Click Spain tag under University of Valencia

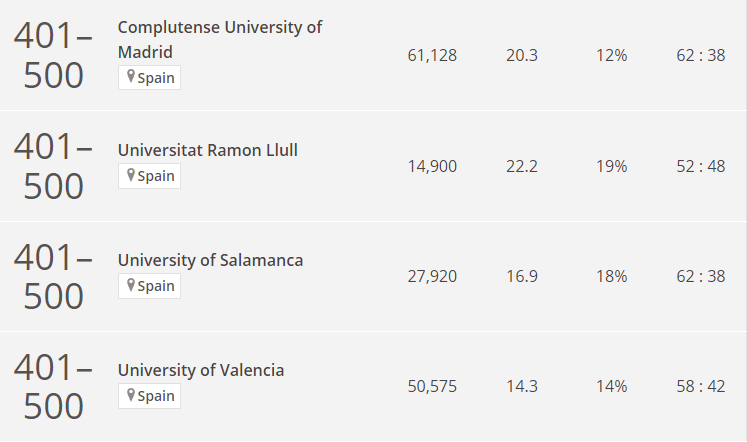pos(150,396)
